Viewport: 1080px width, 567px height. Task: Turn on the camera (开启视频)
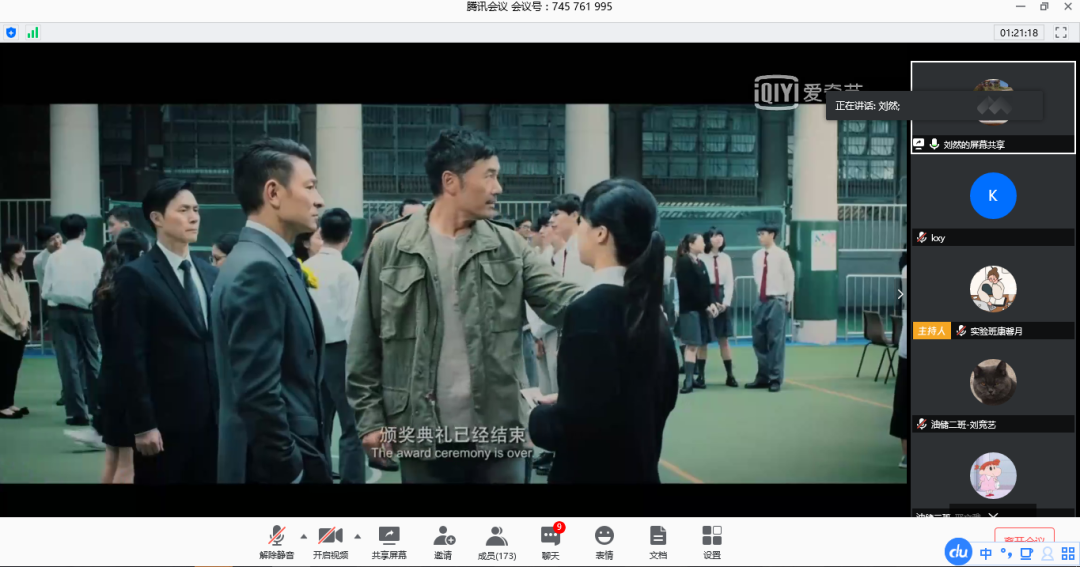330,542
